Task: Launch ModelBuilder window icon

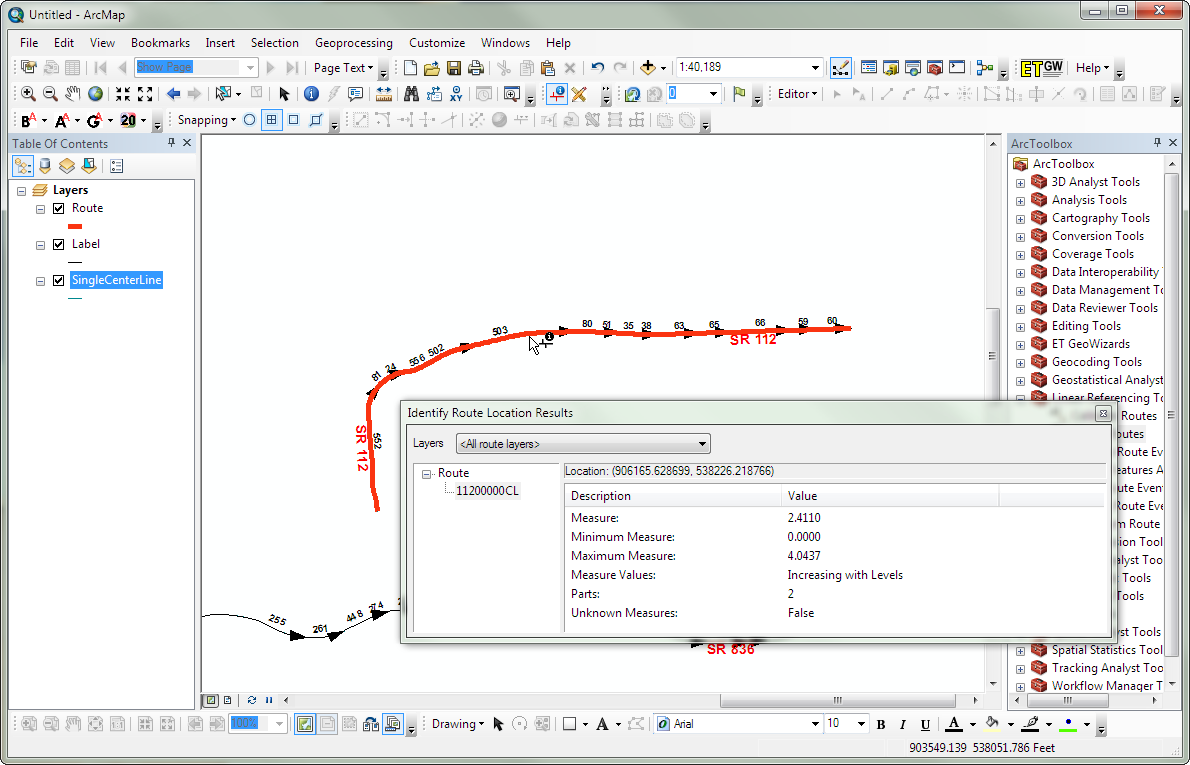Action: point(985,68)
